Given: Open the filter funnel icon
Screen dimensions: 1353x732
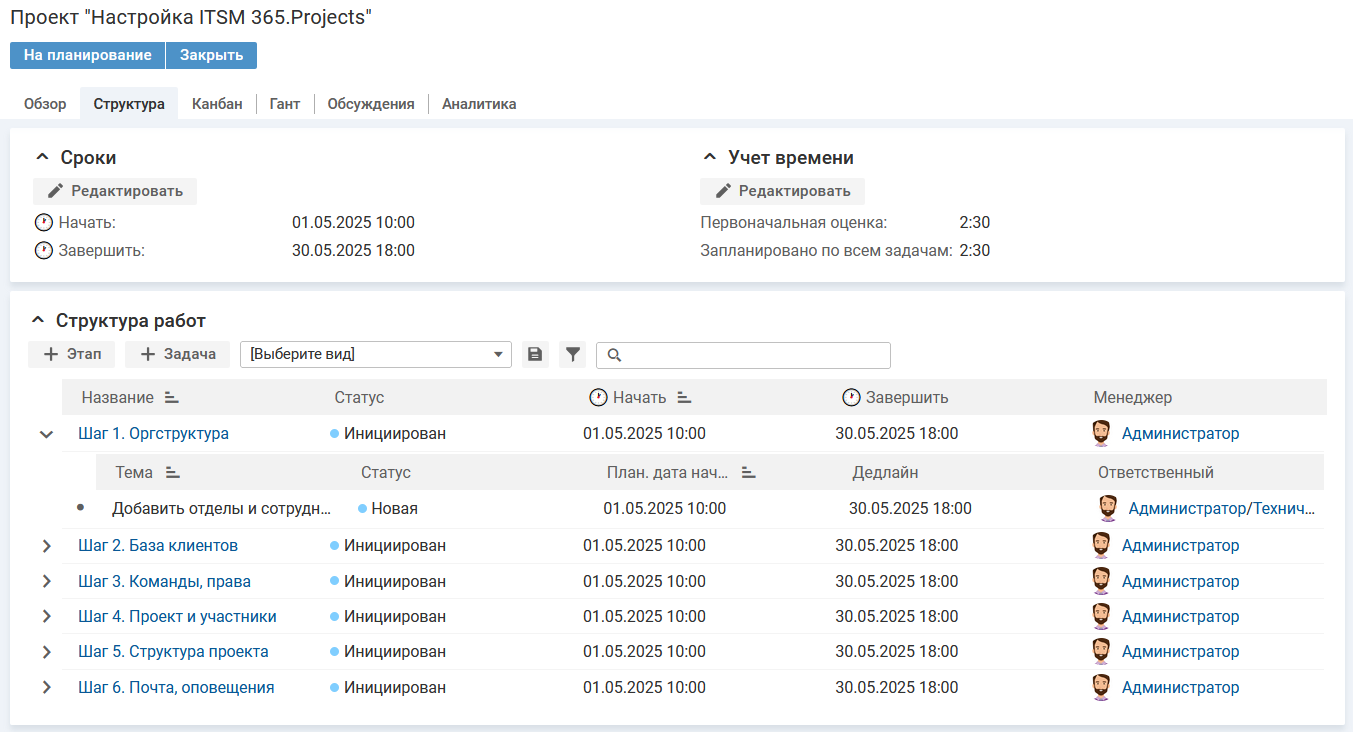Looking at the screenshot, I should tap(572, 354).
